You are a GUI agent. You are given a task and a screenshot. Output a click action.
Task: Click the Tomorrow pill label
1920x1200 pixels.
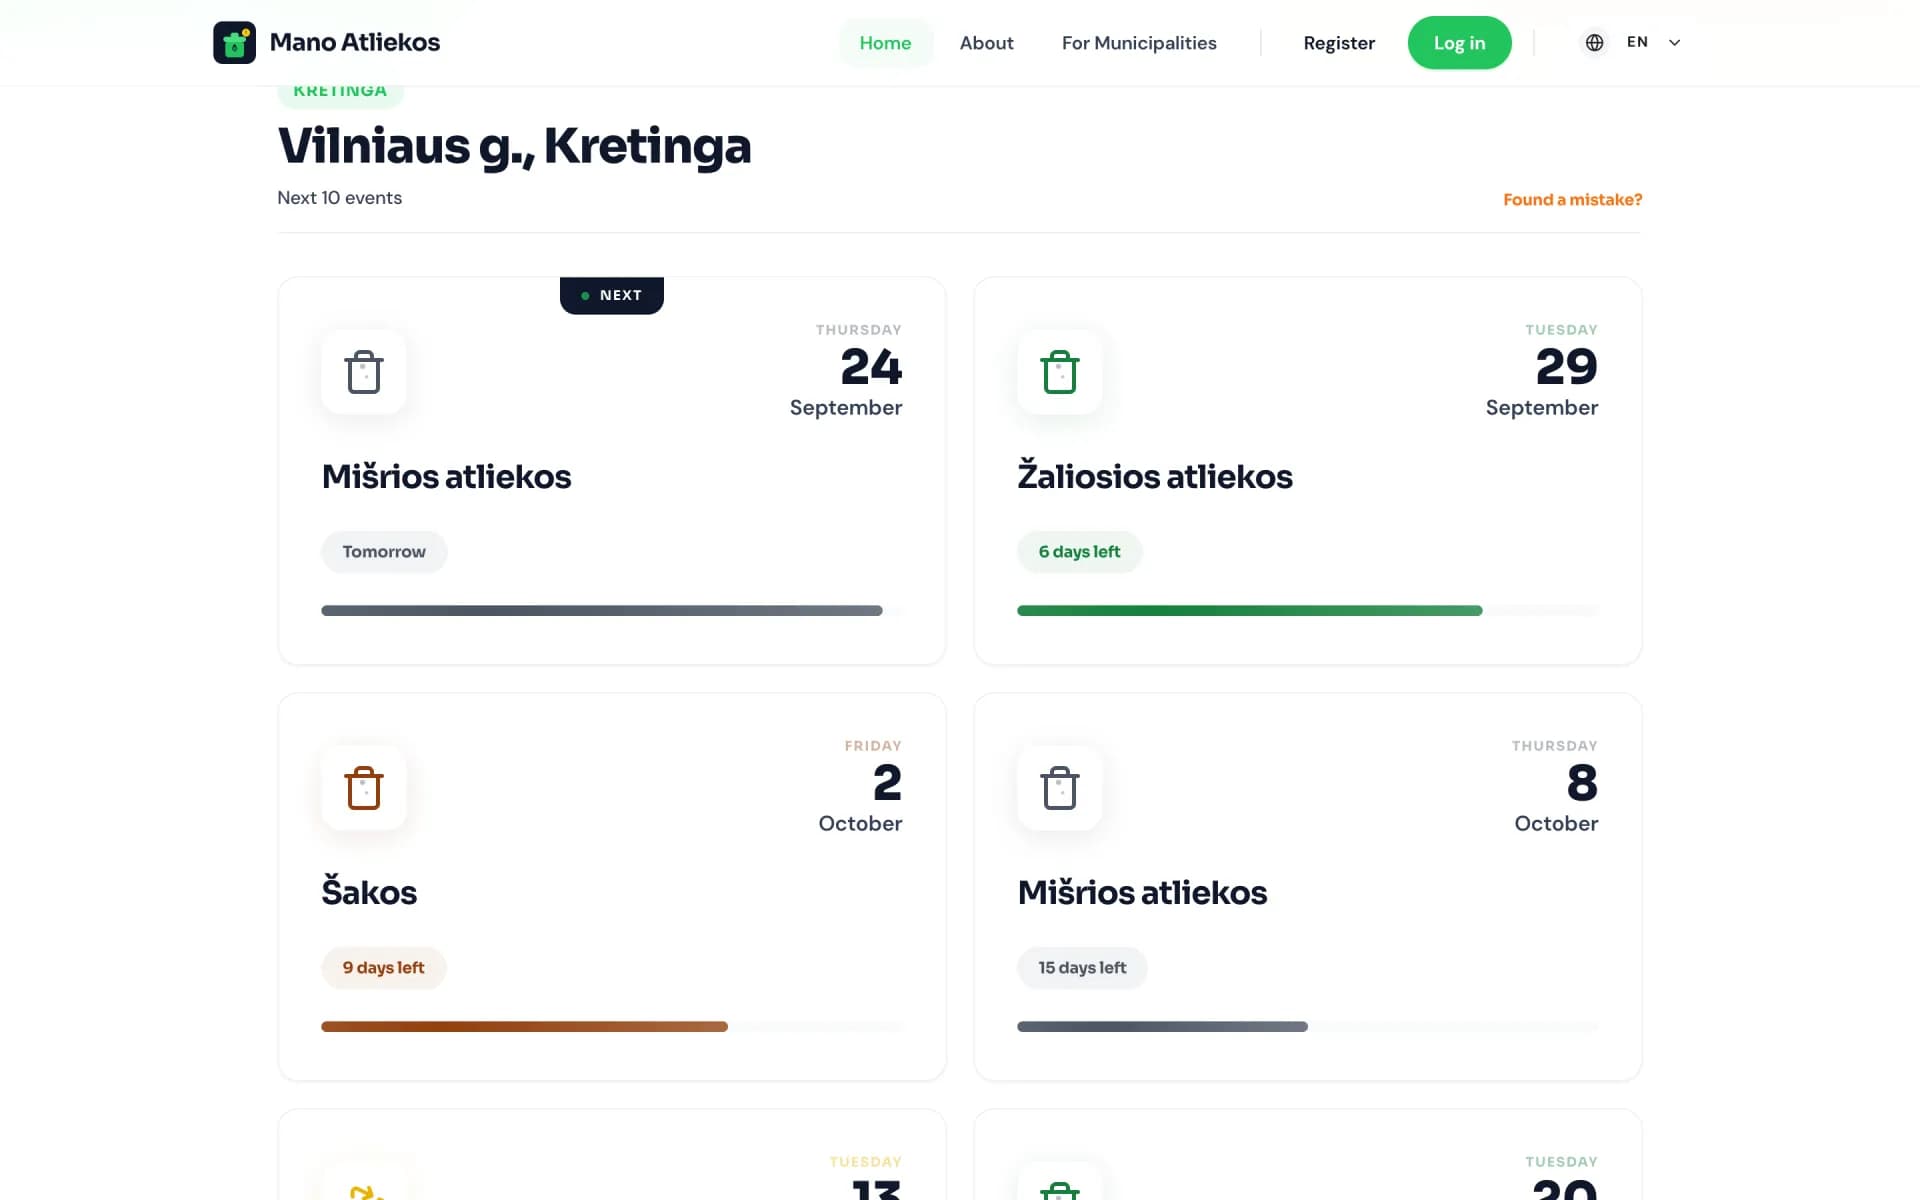pyautogui.click(x=384, y=552)
